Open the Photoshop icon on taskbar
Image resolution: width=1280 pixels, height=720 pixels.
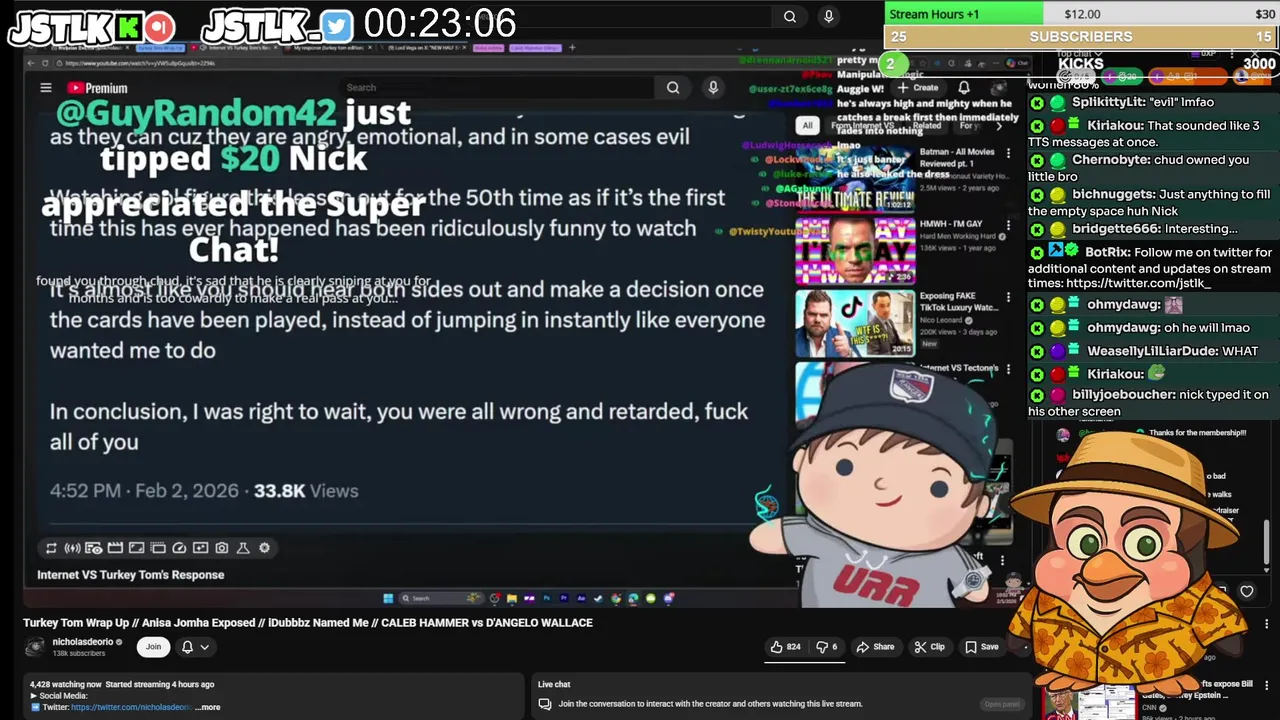(x=547, y=598)
